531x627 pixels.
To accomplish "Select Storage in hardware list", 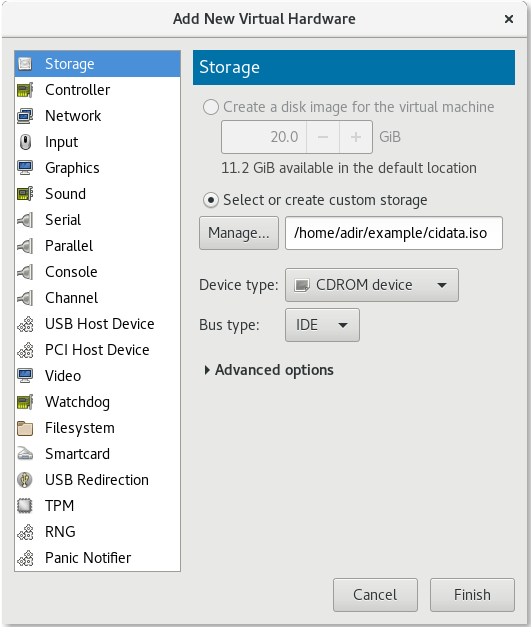I will [98, 64].
